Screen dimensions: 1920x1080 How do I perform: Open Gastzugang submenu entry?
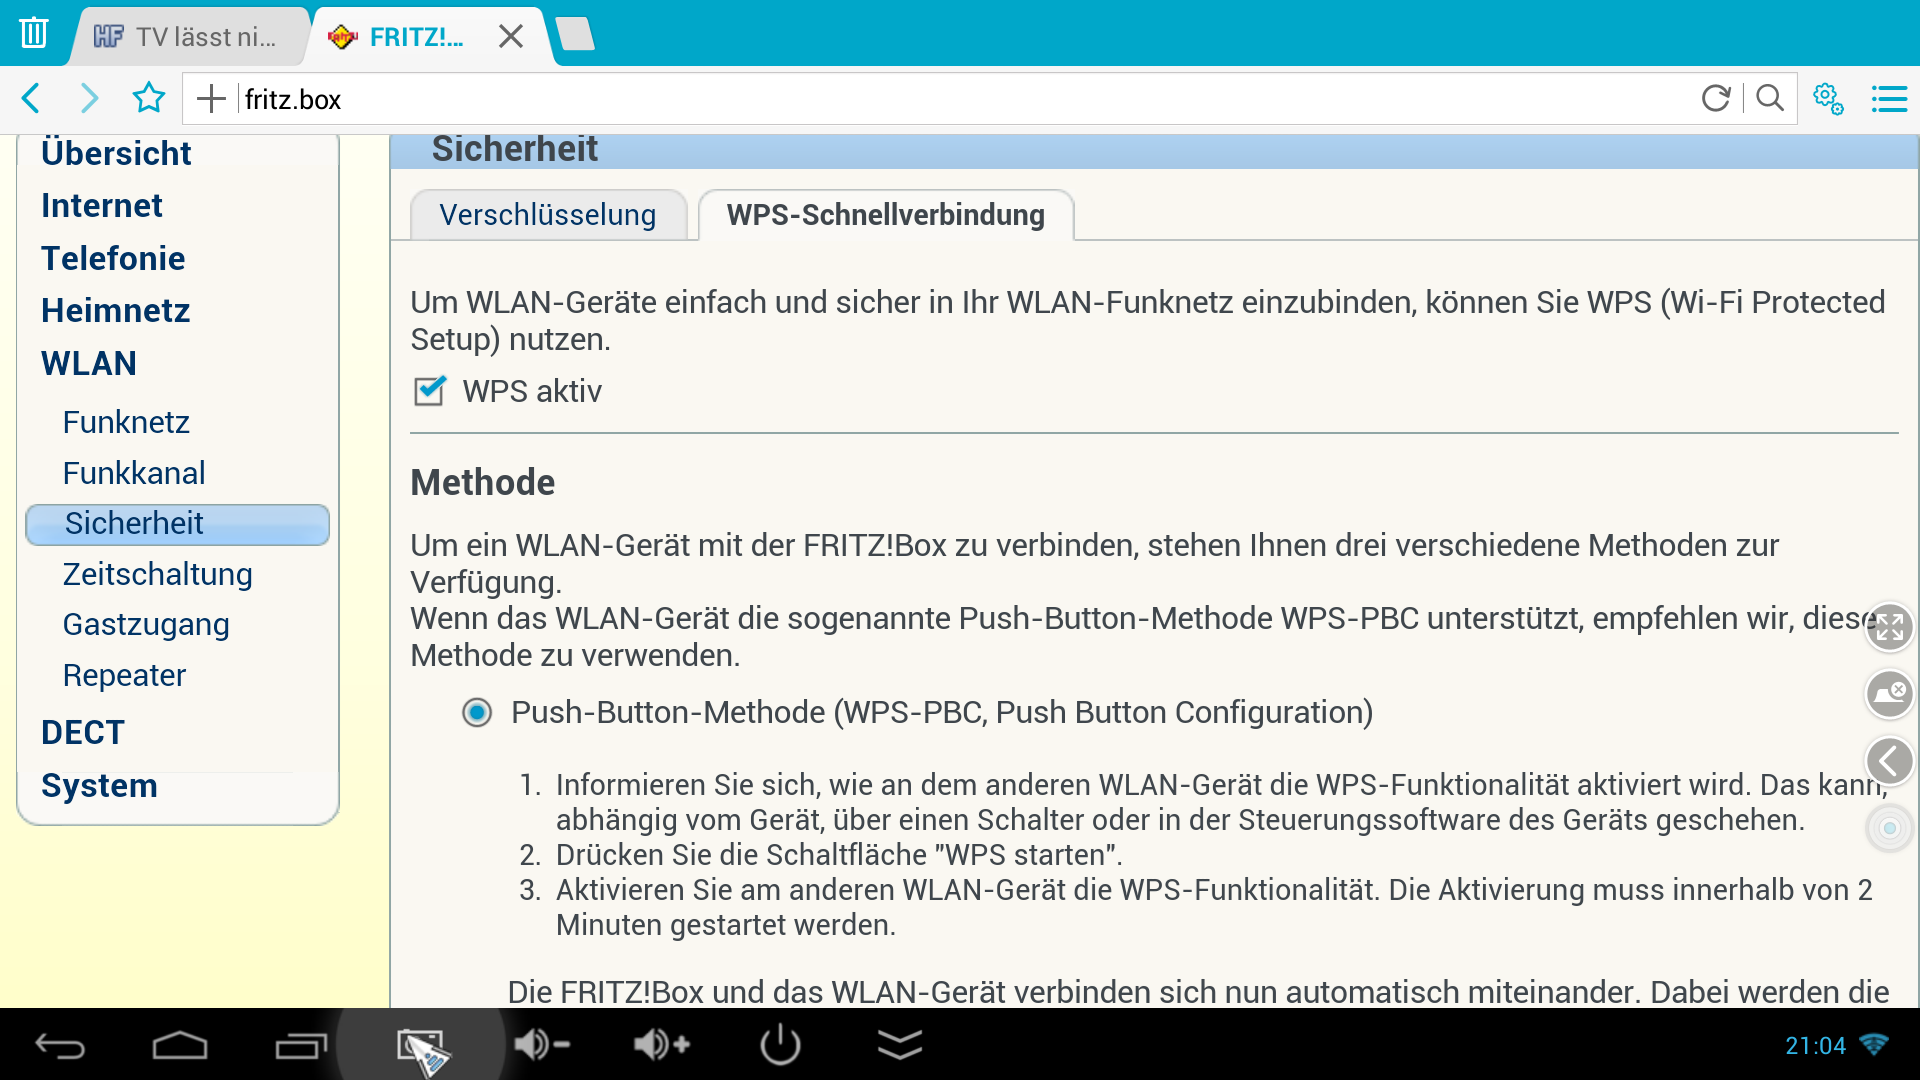(x=146, y=624)
